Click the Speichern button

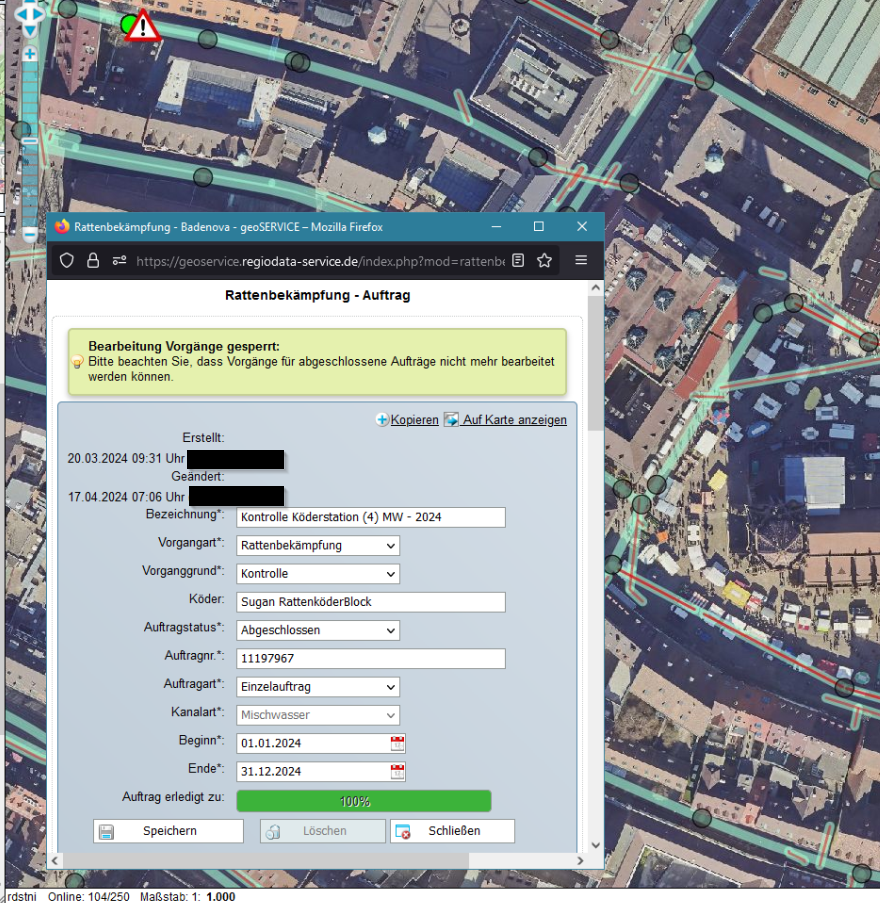point(168,831)
